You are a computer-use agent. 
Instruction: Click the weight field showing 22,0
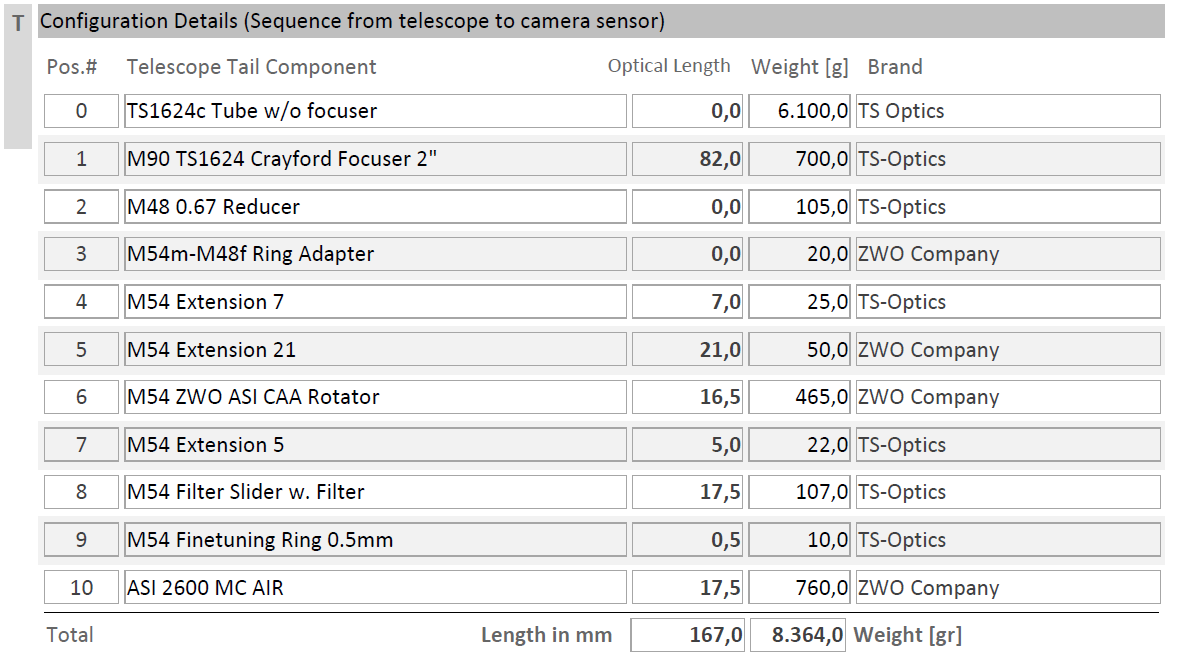[799, 445]
